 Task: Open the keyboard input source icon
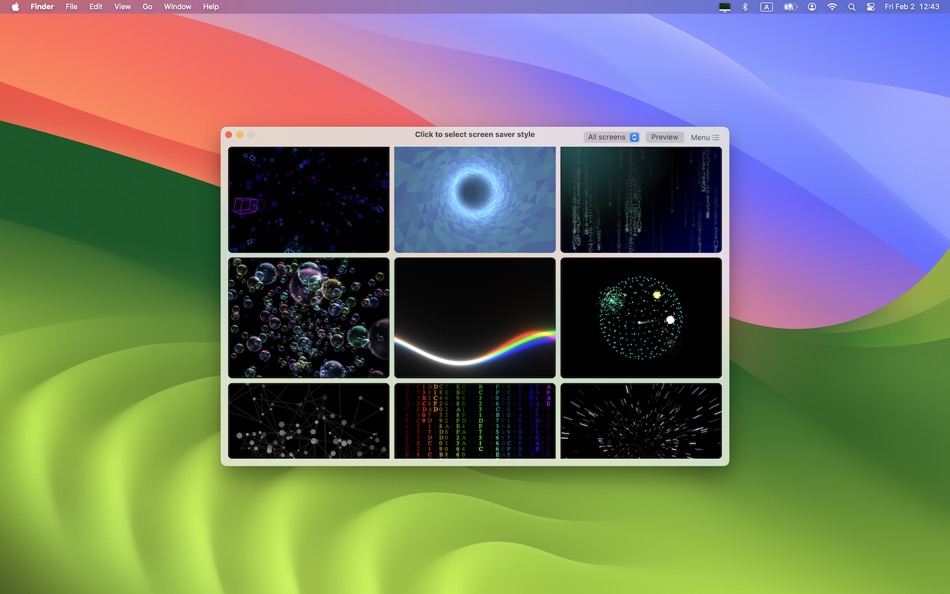[x=766, y=7]
